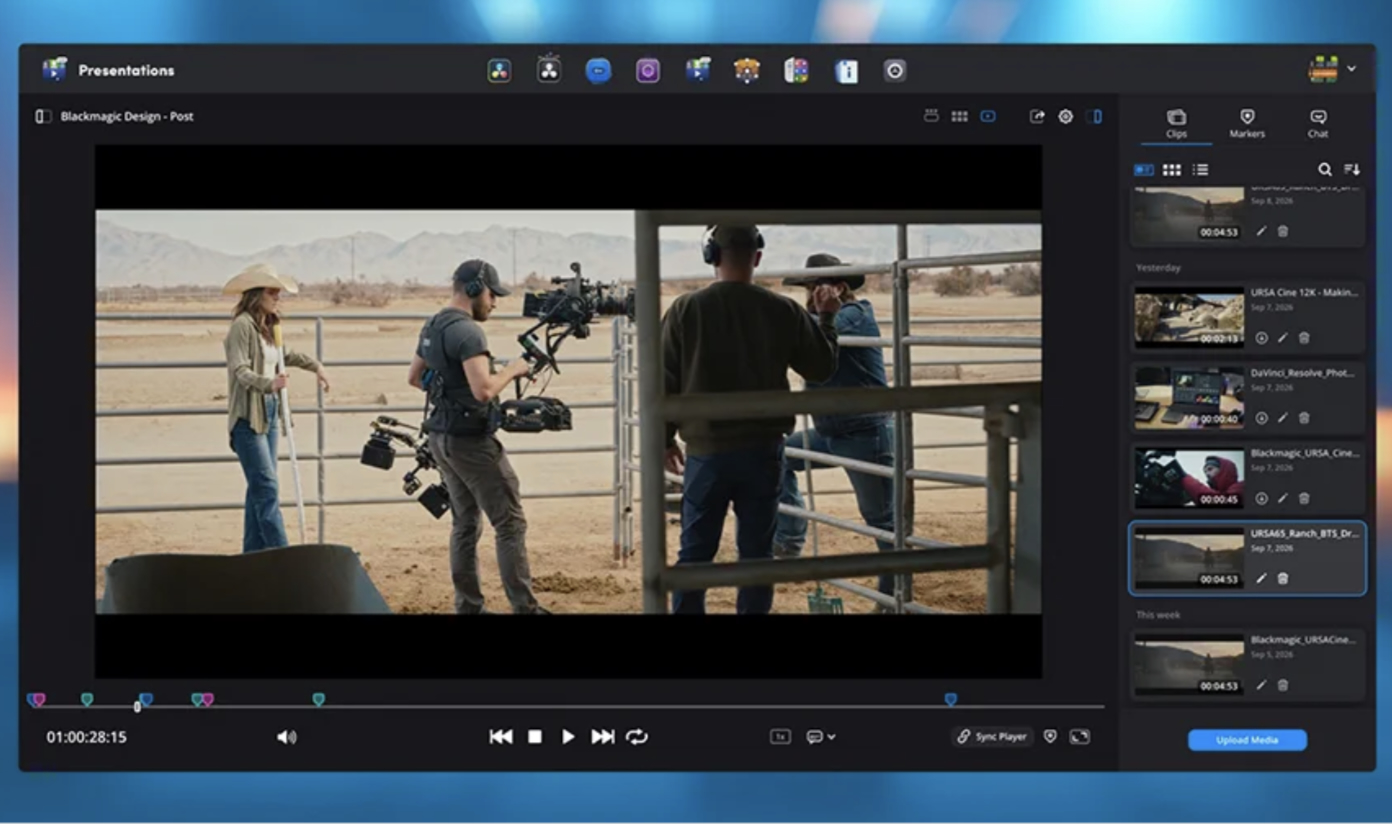Edit the Blackmagic_URSA_Cine clip dated Sep 7

pos(1283,498)
